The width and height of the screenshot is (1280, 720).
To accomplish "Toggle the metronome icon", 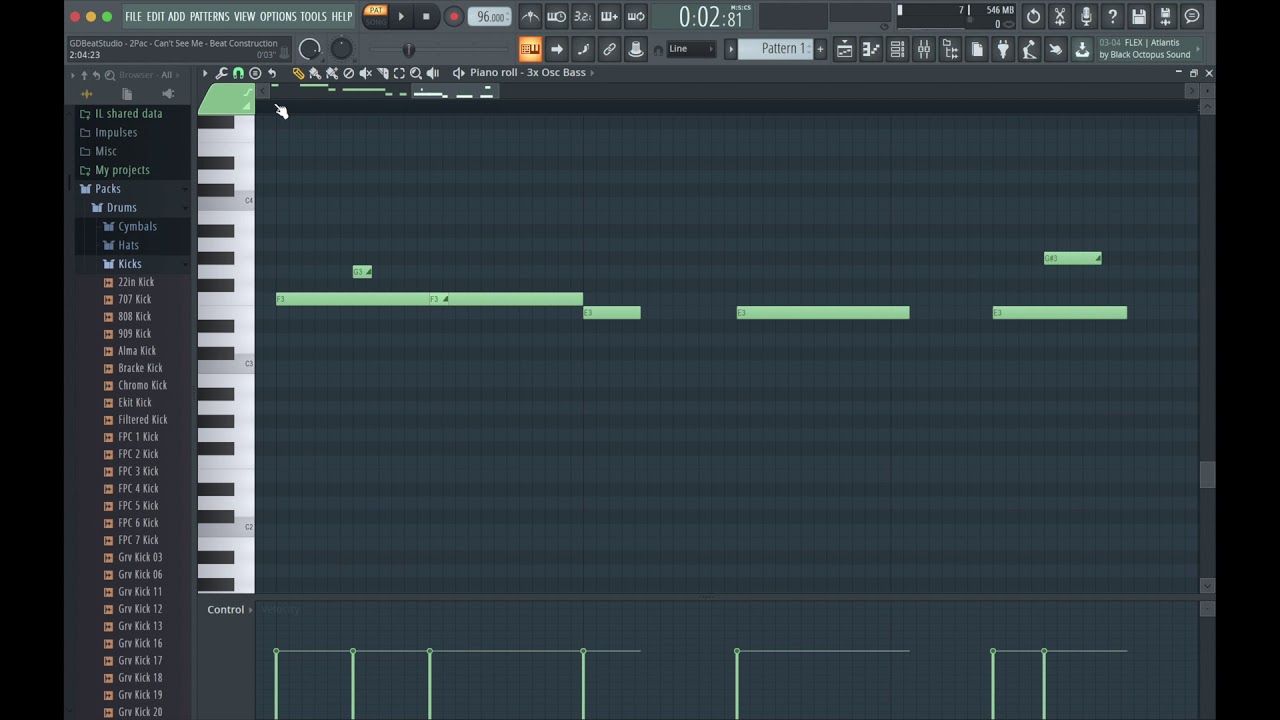I will point(530,16).
